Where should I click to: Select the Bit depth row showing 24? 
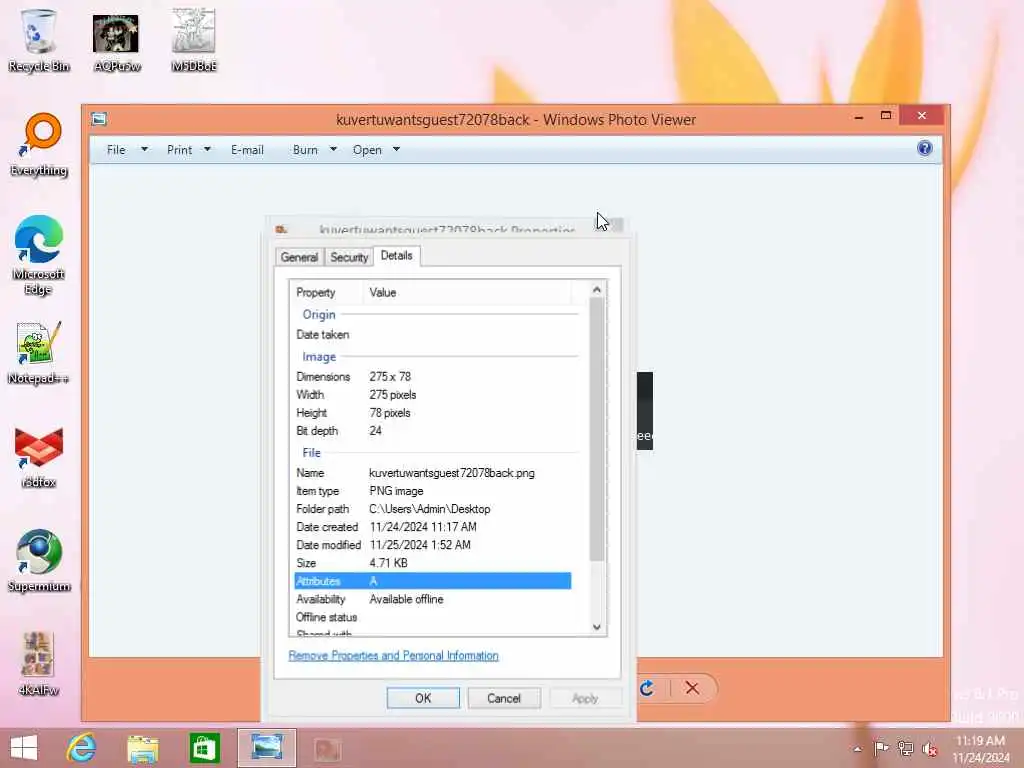432,431
